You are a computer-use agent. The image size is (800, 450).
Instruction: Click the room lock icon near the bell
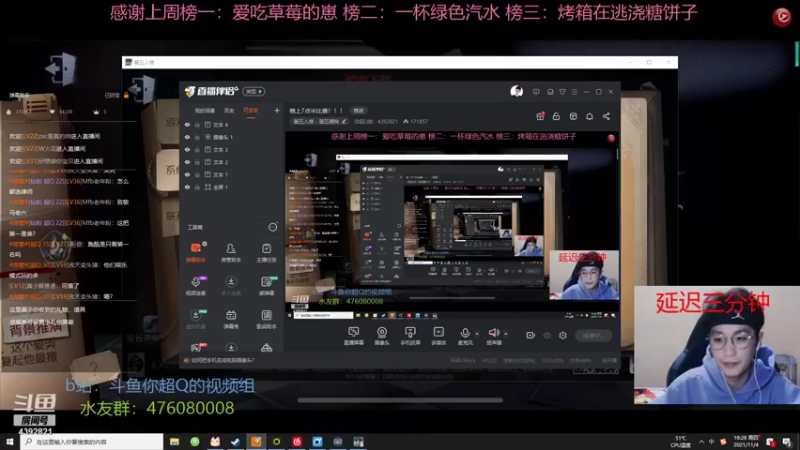[x=556, y=116]
